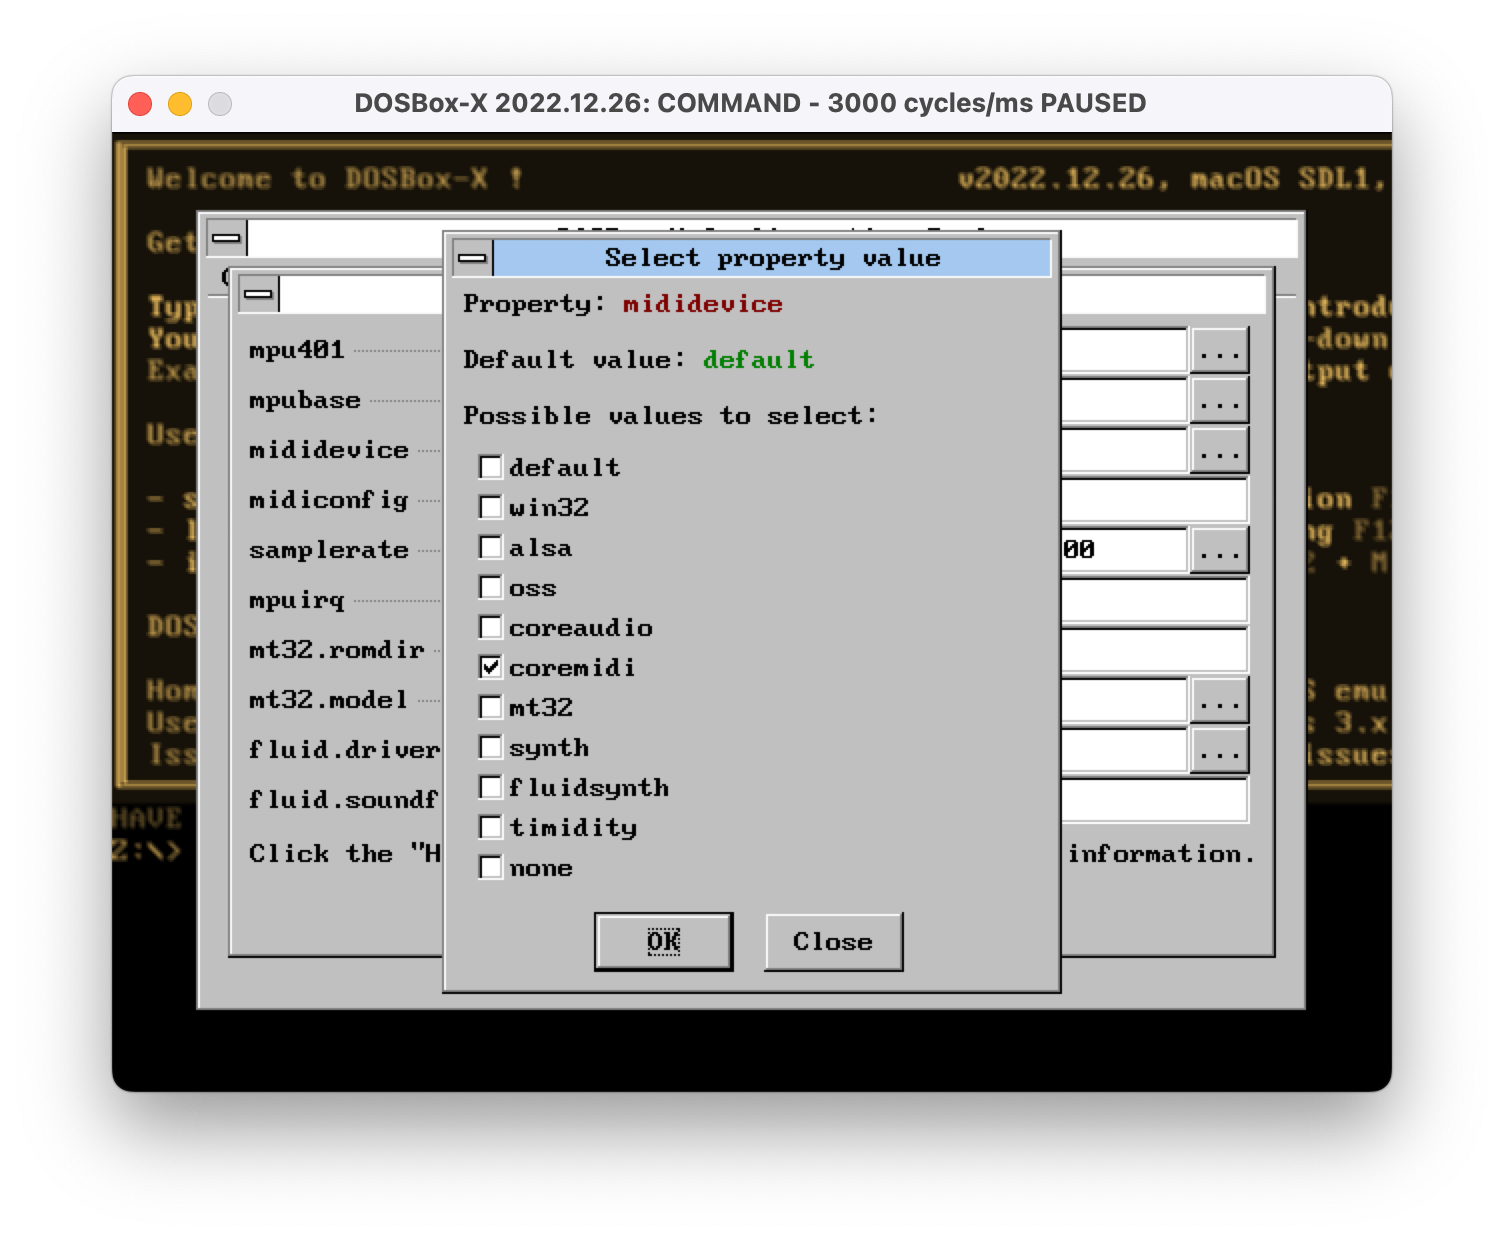Open value picker for mididevice row
The height and width of the screenshot is (1240, 1504).
tap(1219, 452)
